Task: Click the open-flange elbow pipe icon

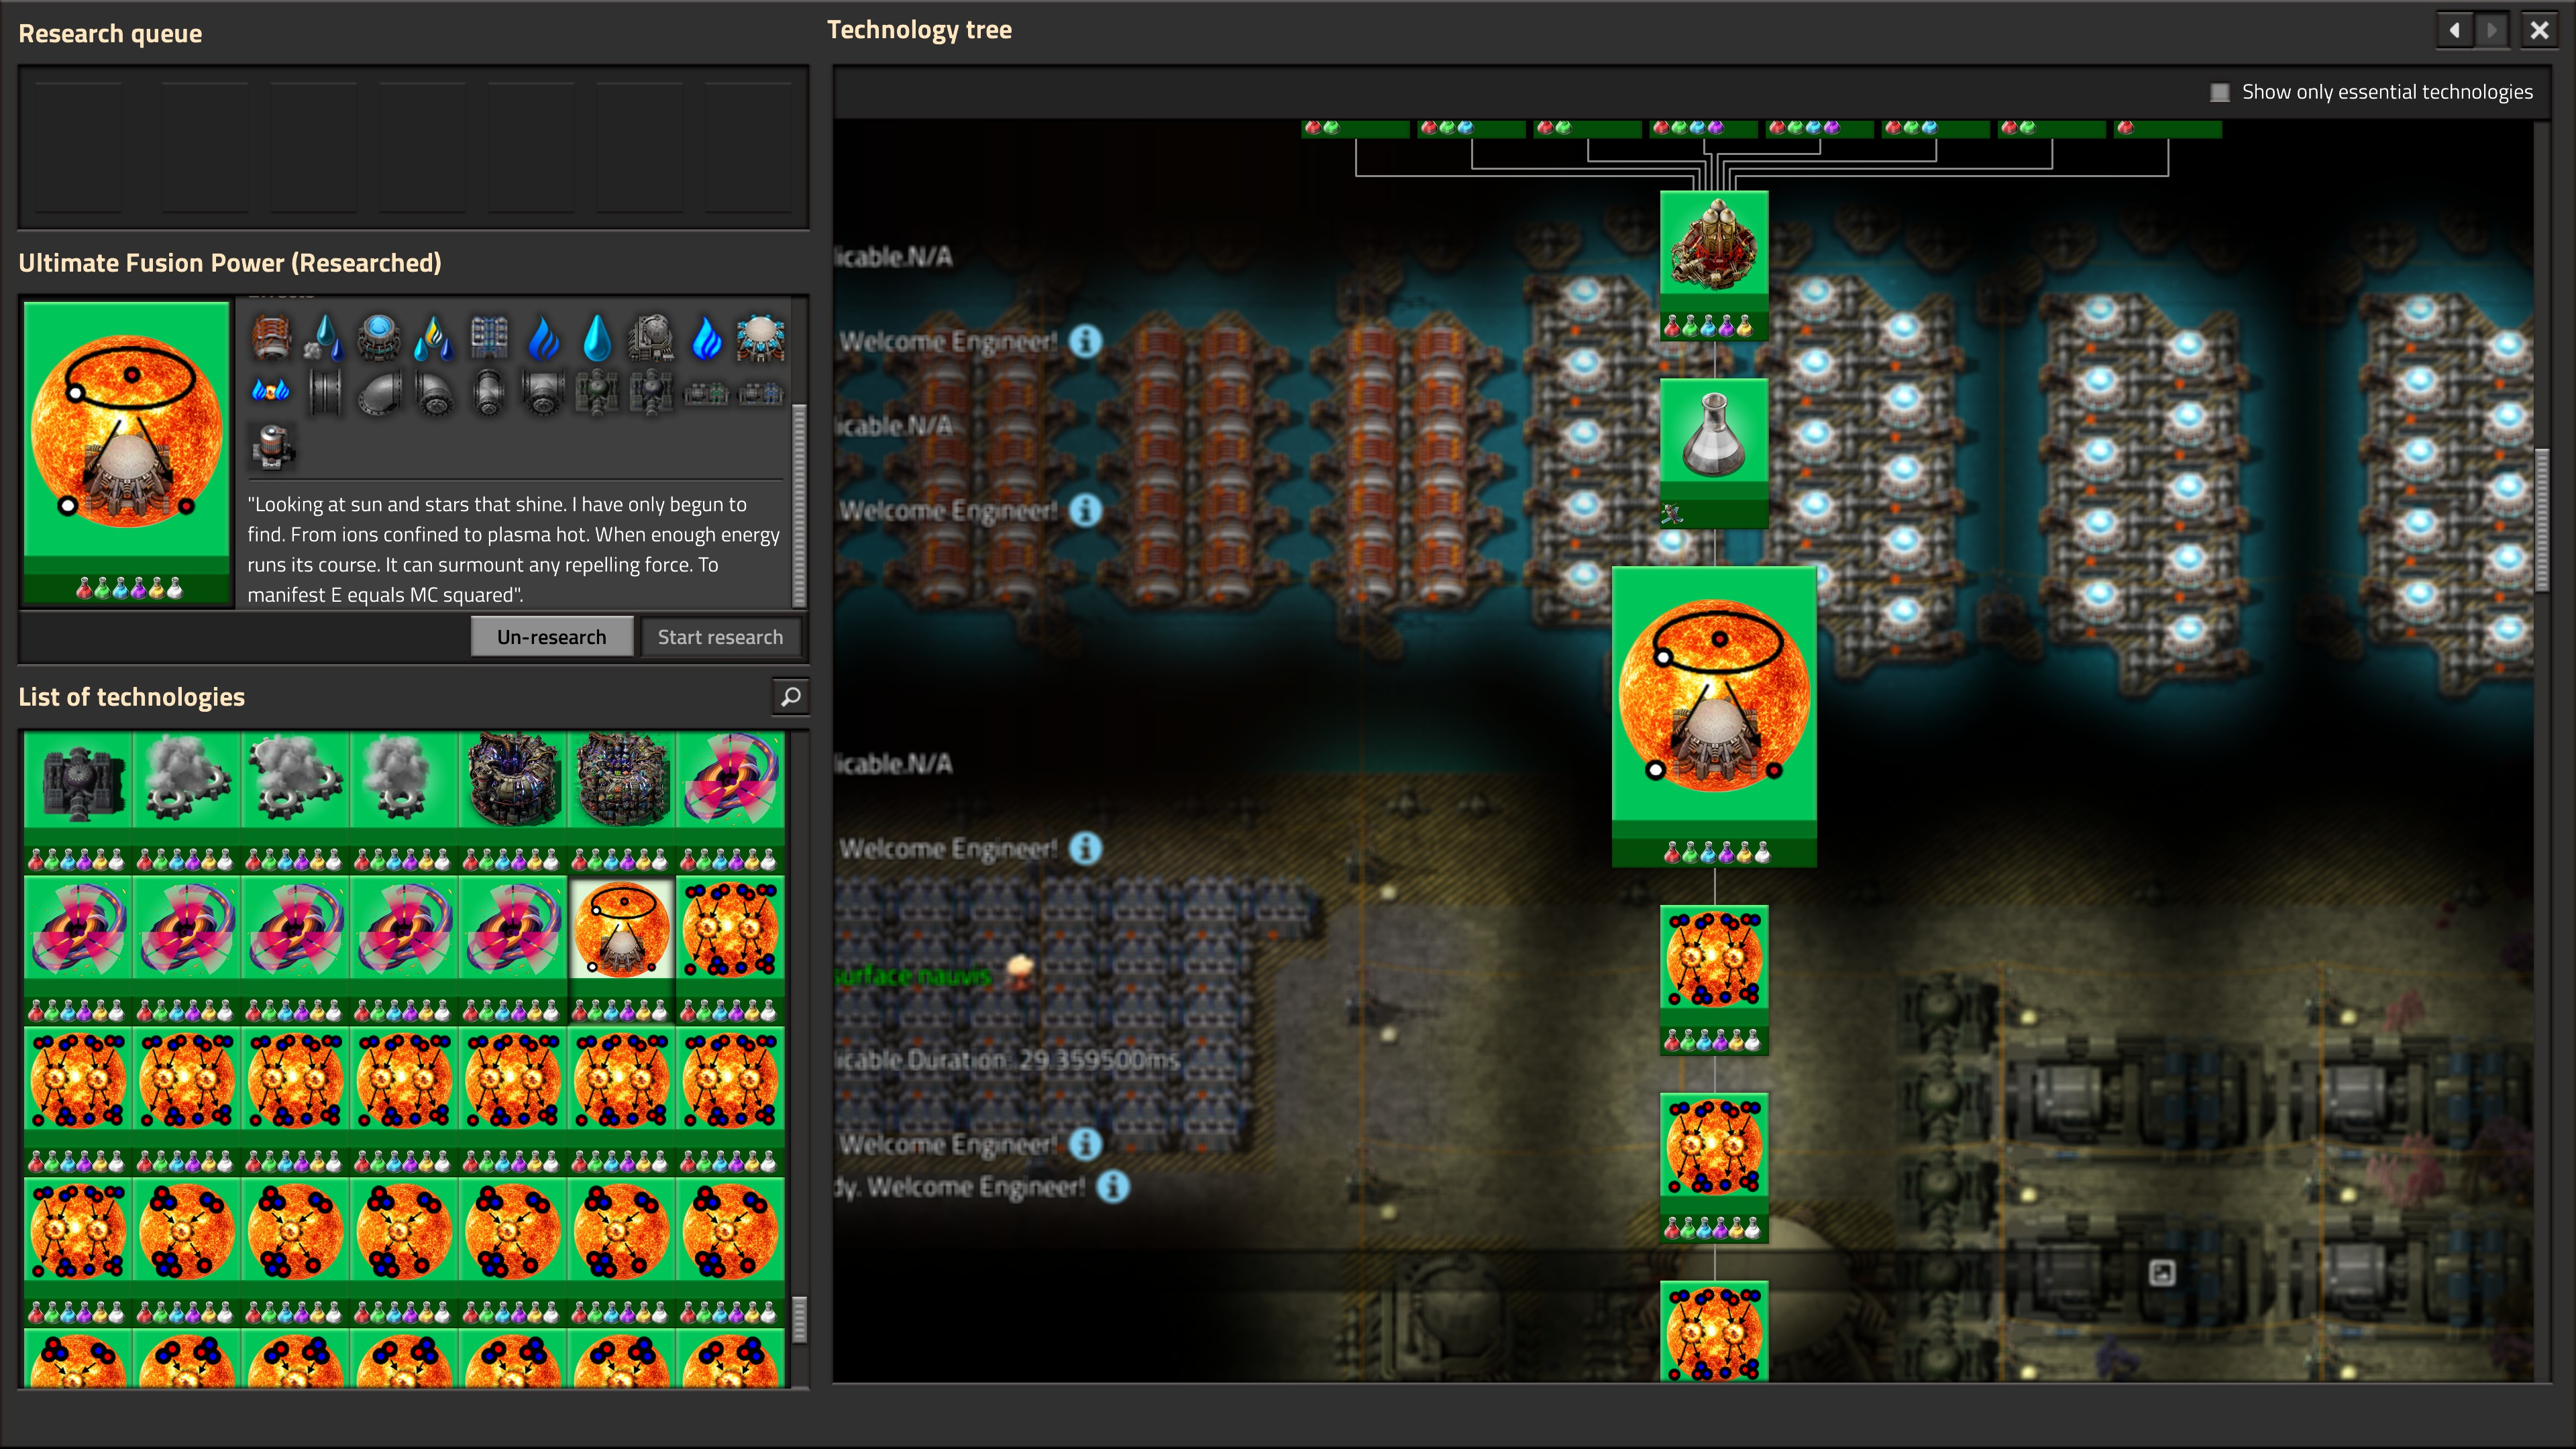Action: [x=380, y=392]
